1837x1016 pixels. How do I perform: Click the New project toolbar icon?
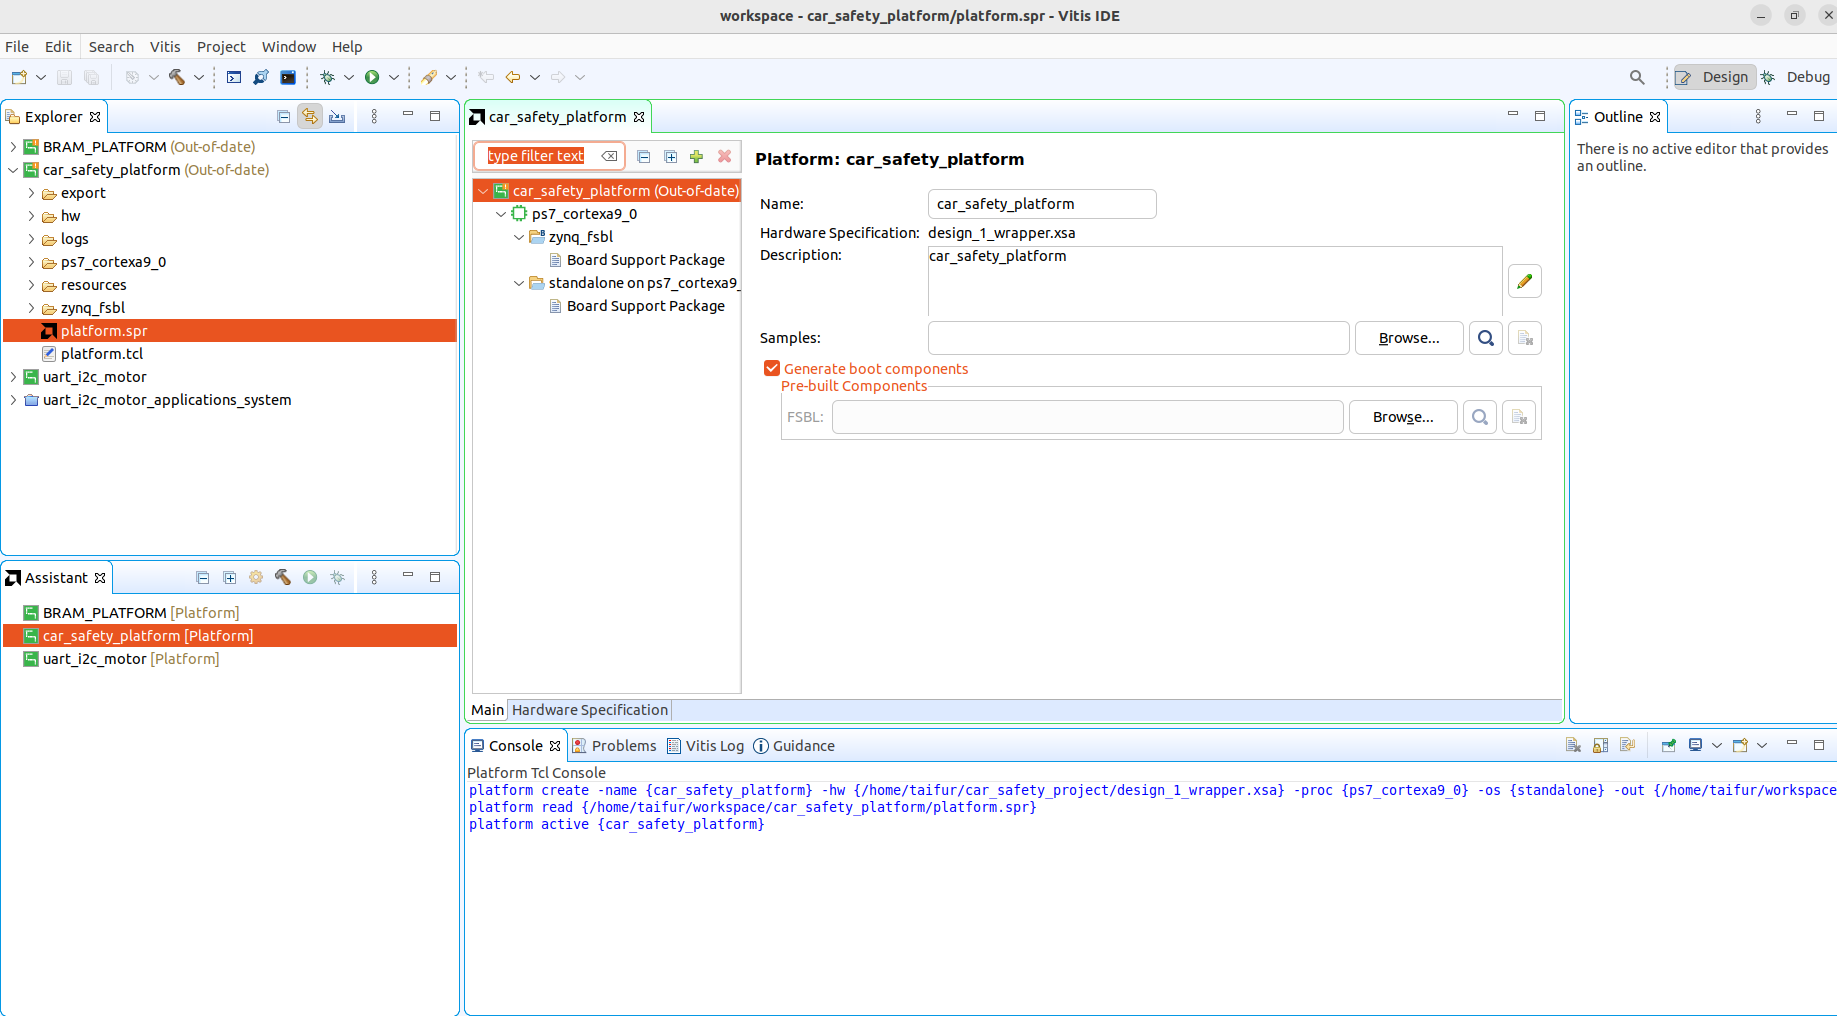click(x=19, y=77)
